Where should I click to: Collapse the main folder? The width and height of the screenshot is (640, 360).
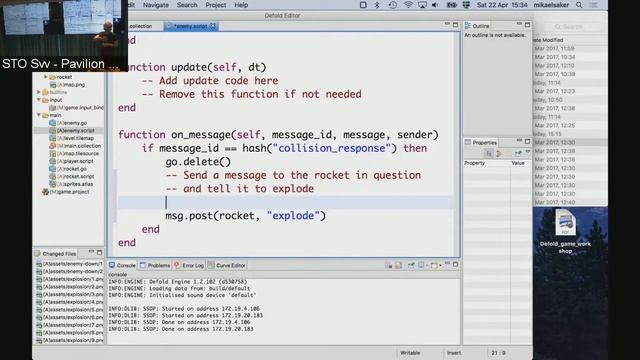click(39, 116)
